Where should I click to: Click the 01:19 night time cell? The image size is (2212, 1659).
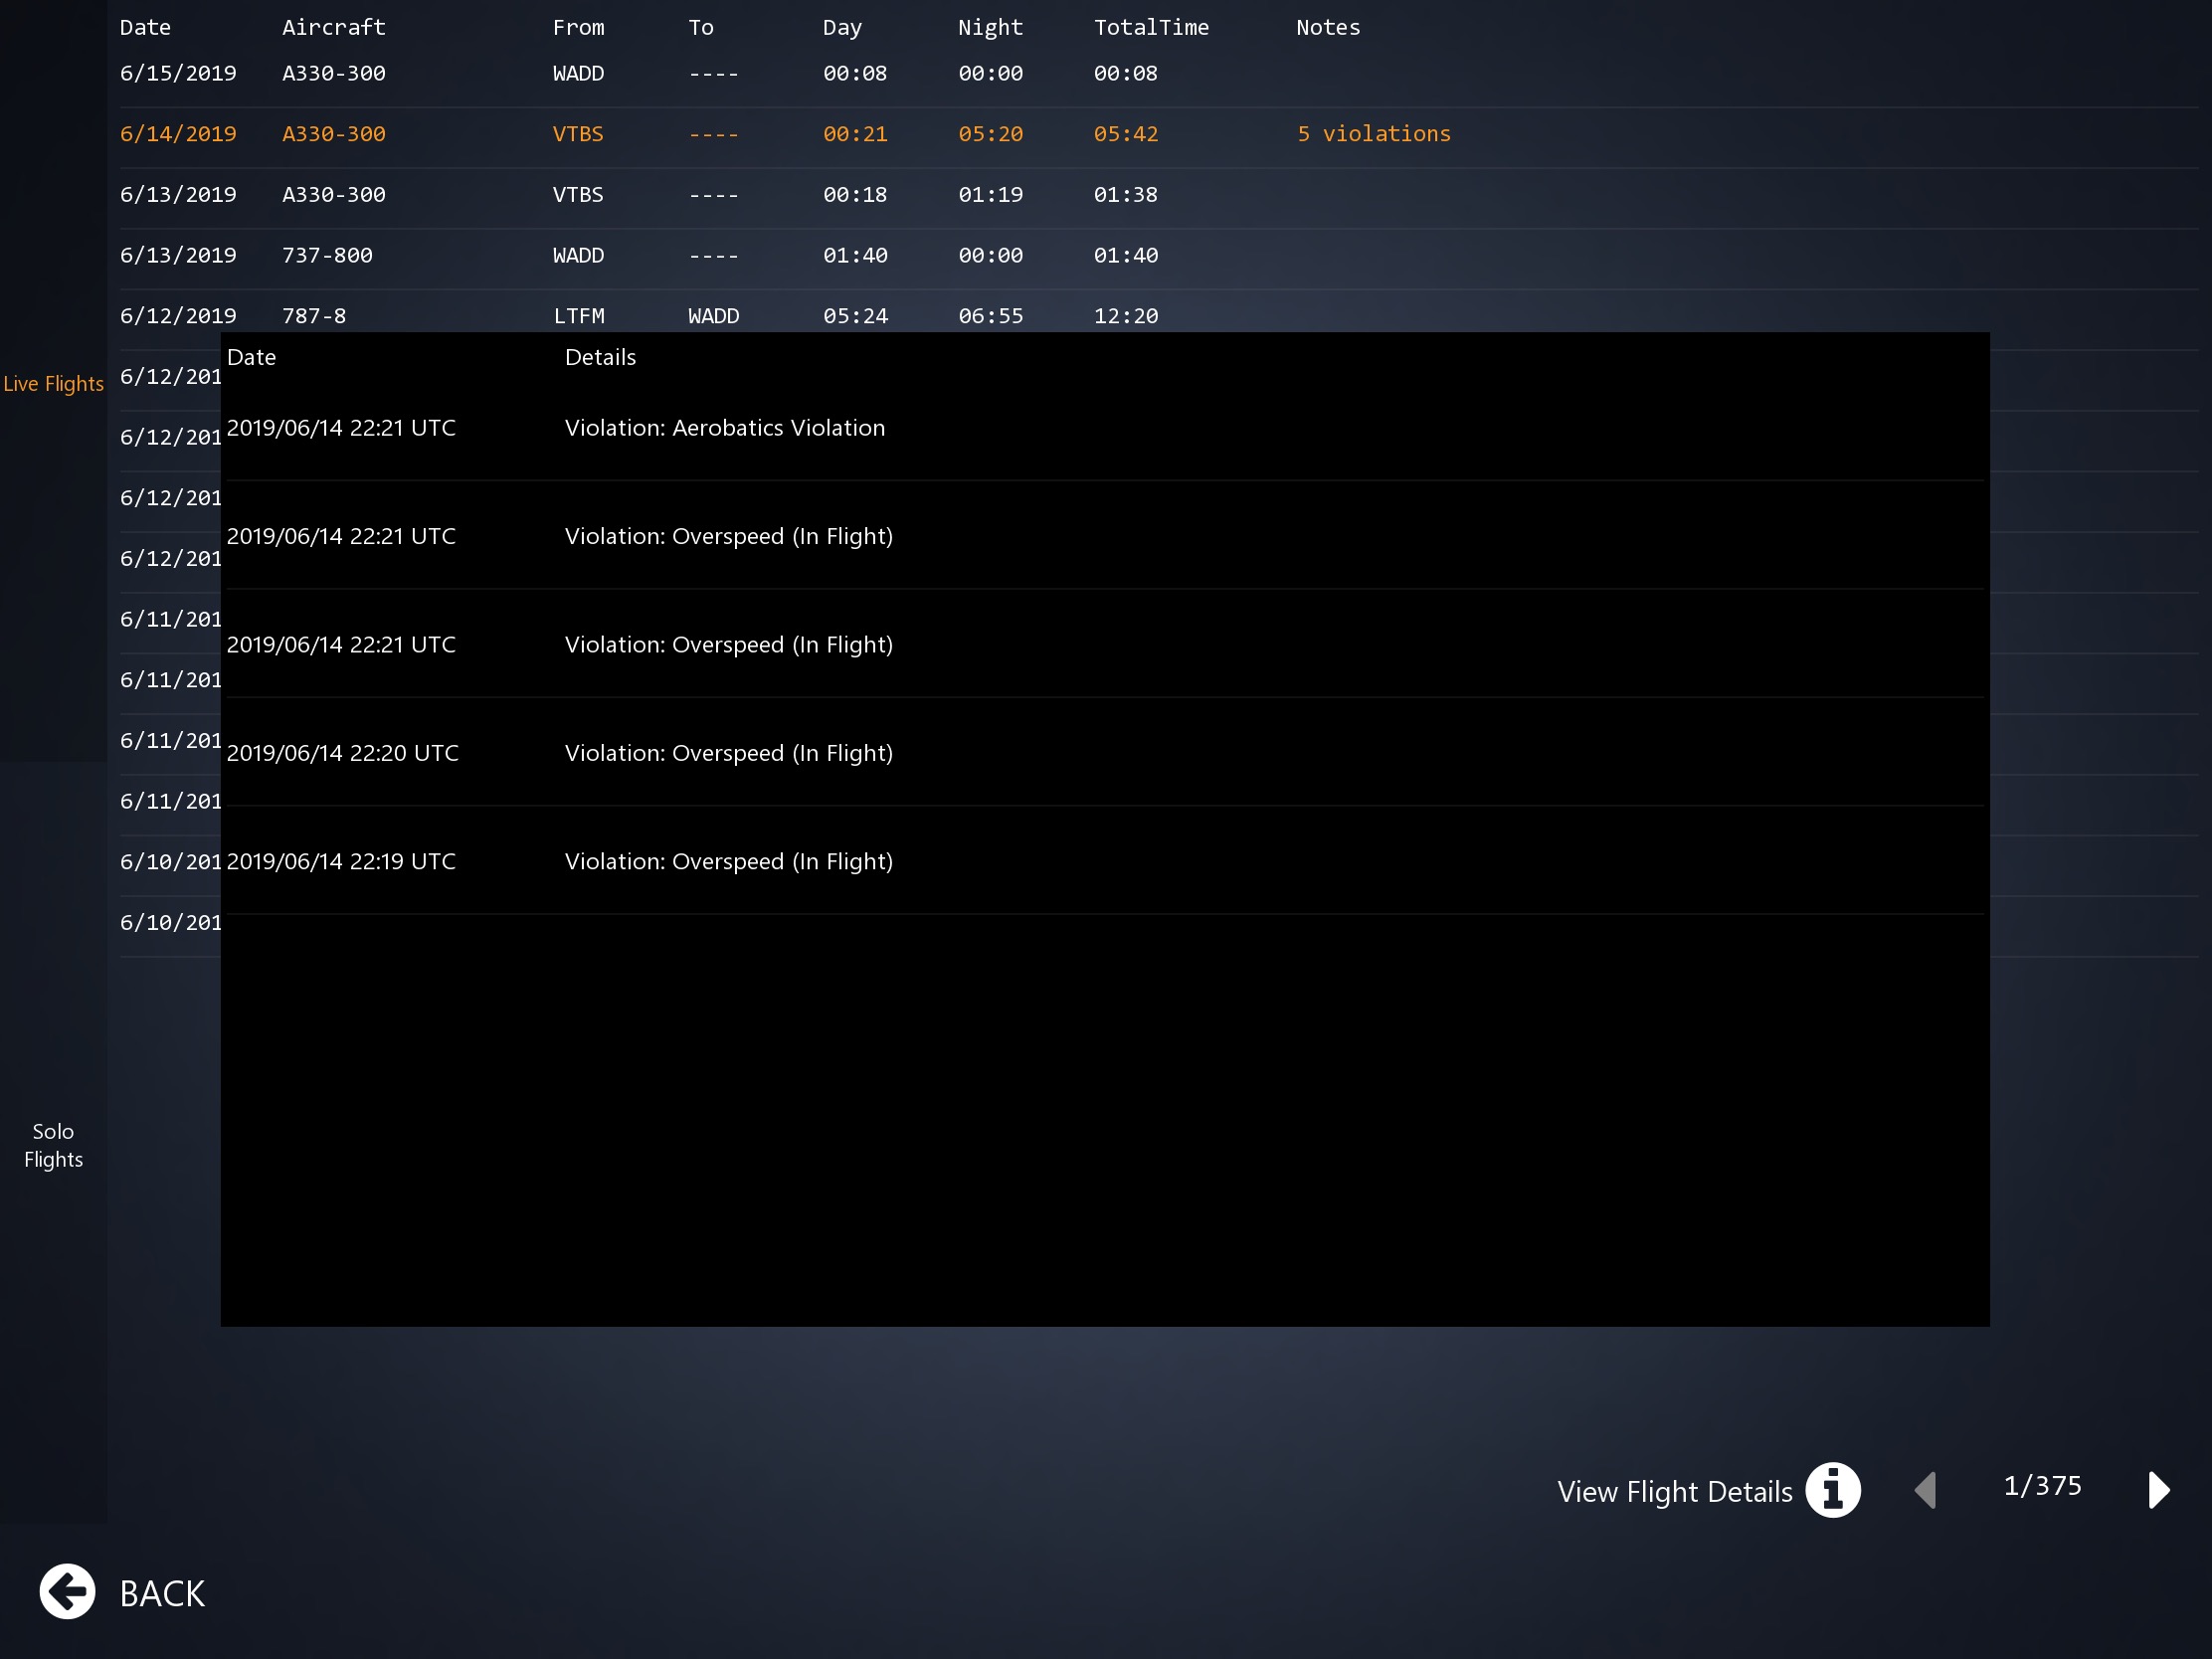pyautogui.click(x=990, y=195)
